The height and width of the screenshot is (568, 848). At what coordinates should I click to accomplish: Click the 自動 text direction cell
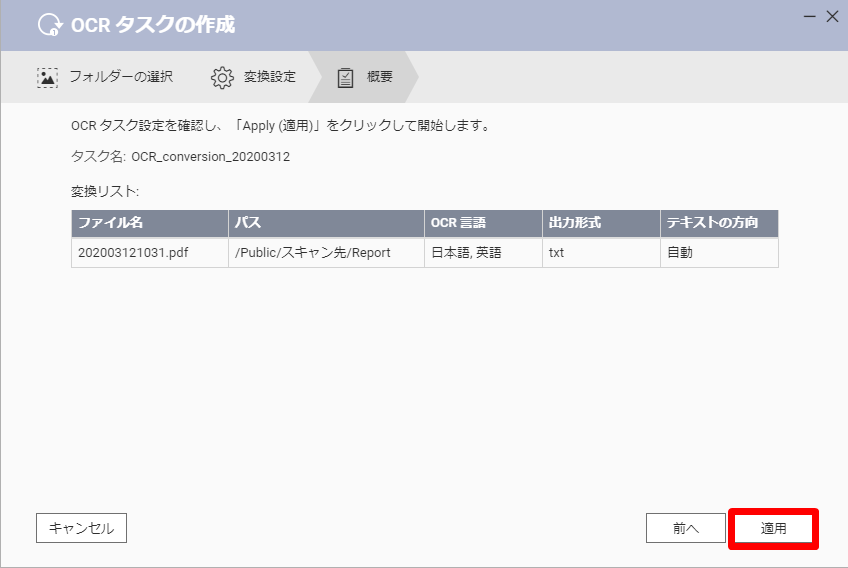coord(719,253)
